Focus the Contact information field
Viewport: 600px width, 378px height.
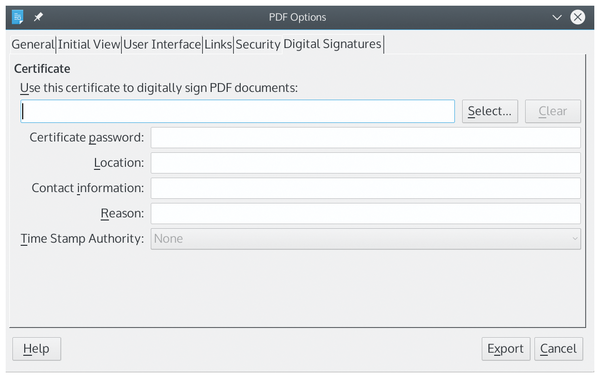click(365, 188)
